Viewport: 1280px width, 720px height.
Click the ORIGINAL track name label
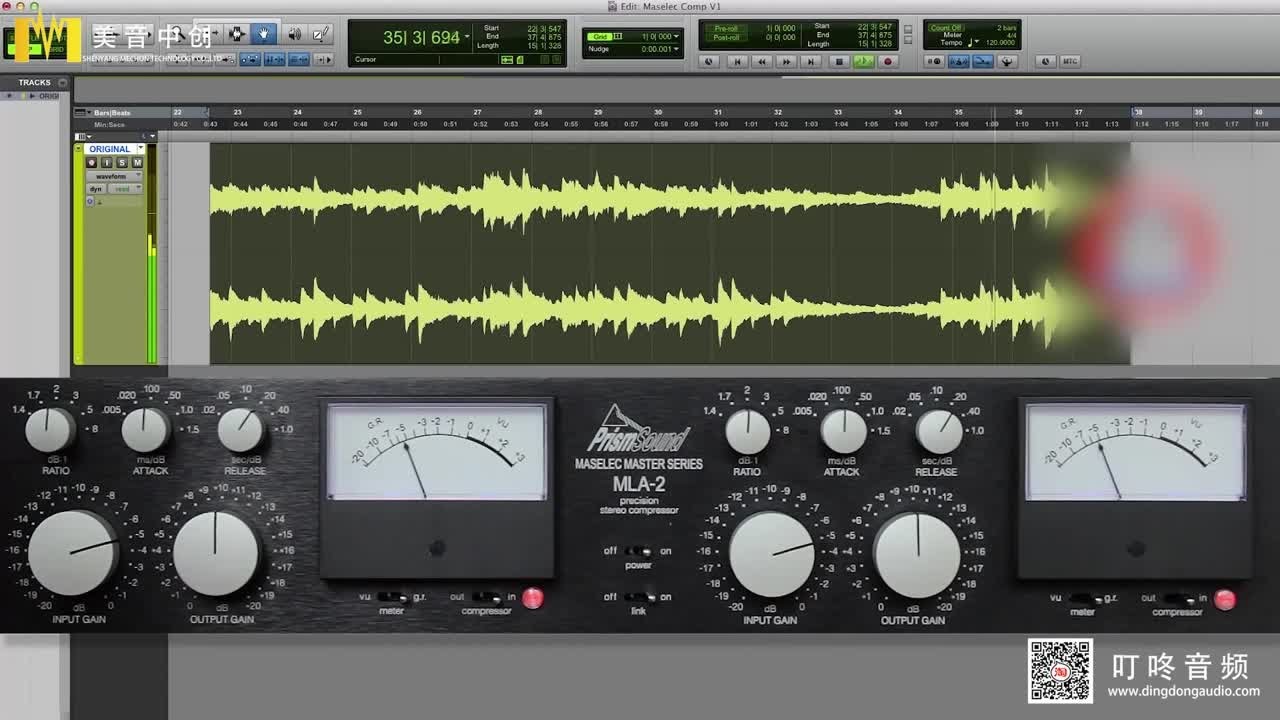point(109,149)
